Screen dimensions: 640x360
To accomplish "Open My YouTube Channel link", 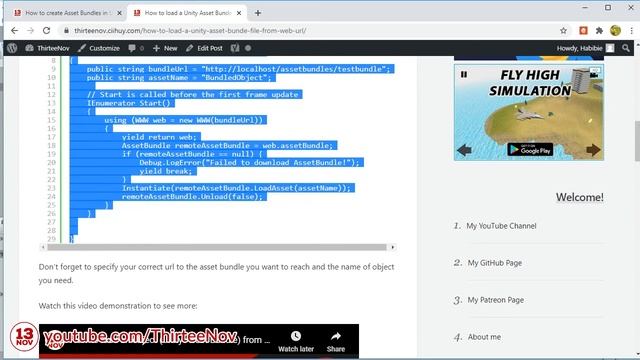I will (501, 226).
